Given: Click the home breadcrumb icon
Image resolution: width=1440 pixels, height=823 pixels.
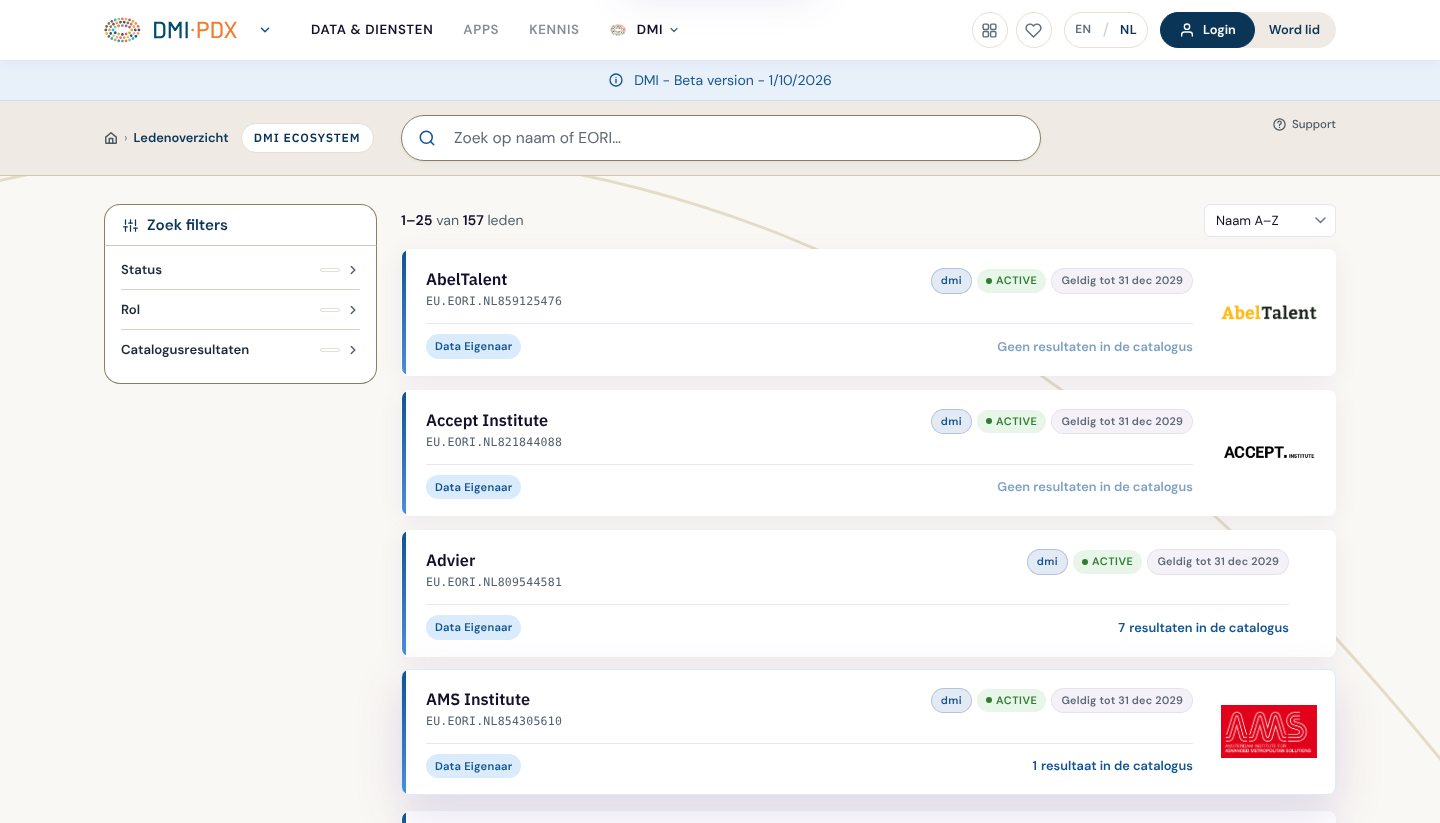Looking at the screenshot, I should pyautogui.click(x=111, y=138).
